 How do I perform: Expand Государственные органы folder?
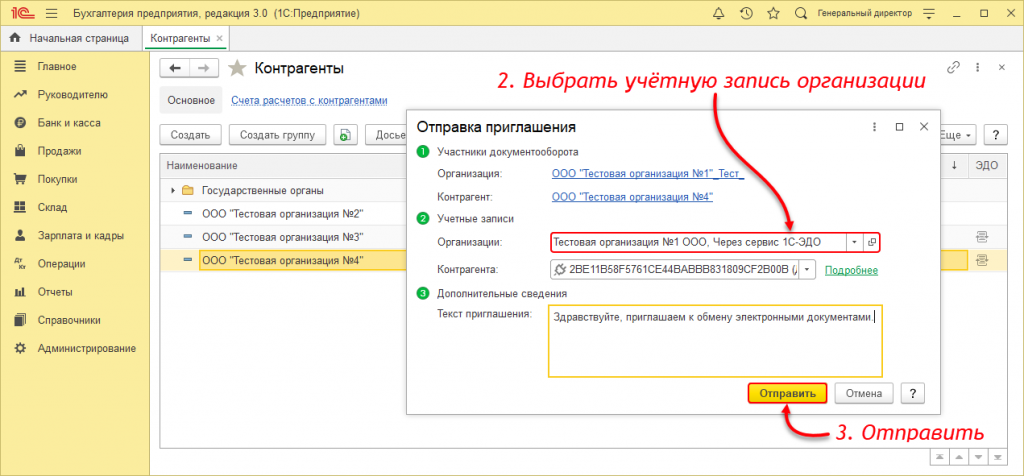(x=172, y=191)
